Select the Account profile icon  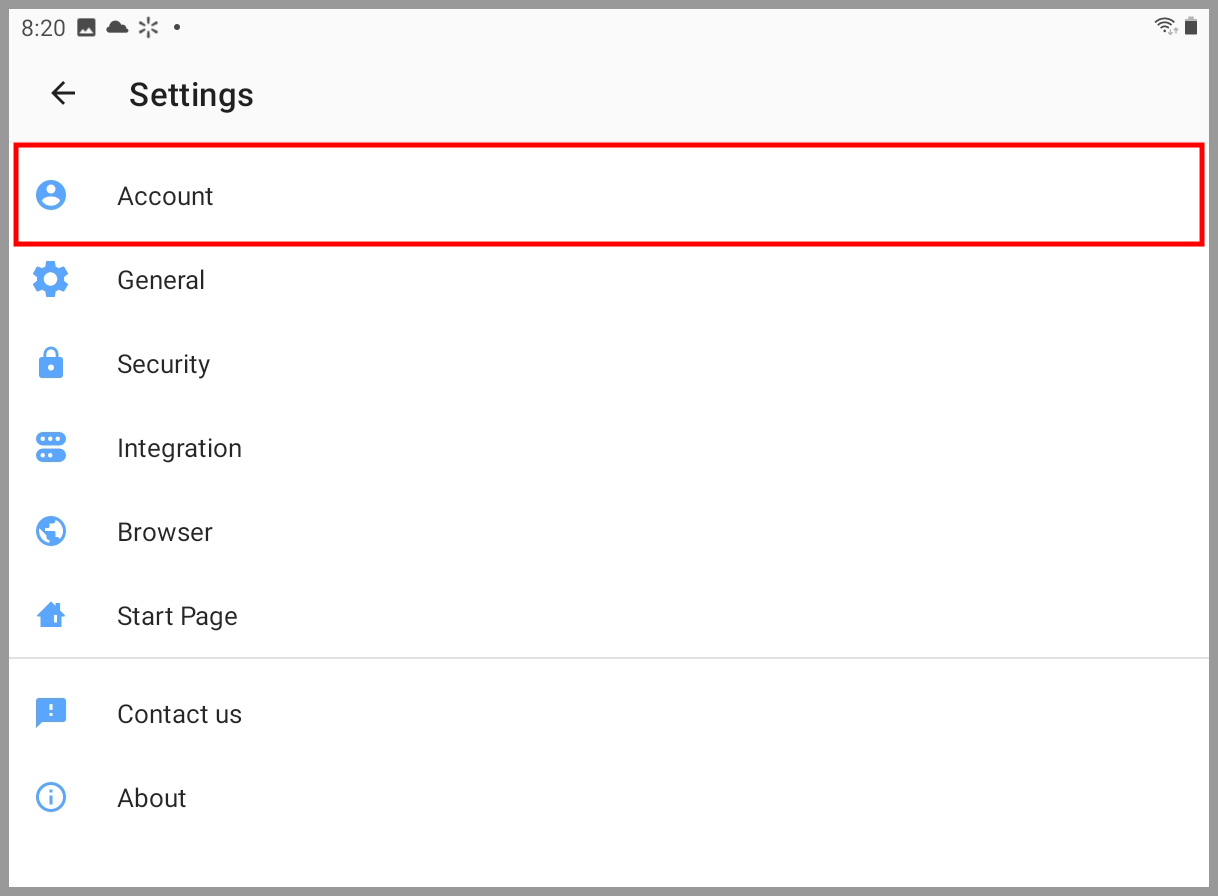tap(50, 195)
